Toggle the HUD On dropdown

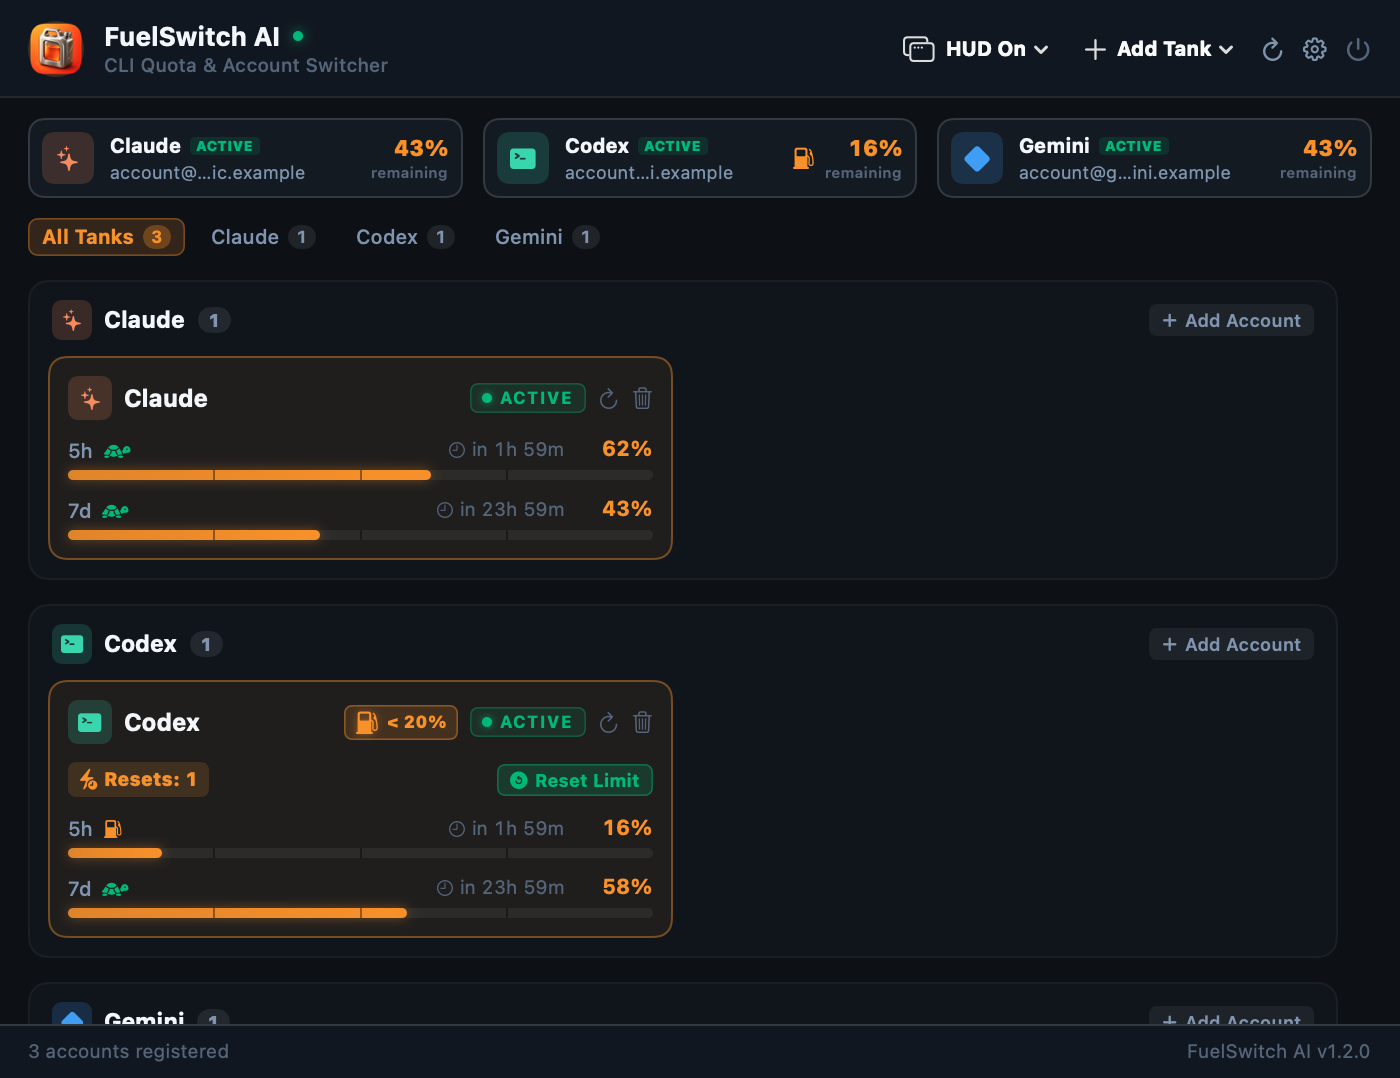(x=976, y=49)
